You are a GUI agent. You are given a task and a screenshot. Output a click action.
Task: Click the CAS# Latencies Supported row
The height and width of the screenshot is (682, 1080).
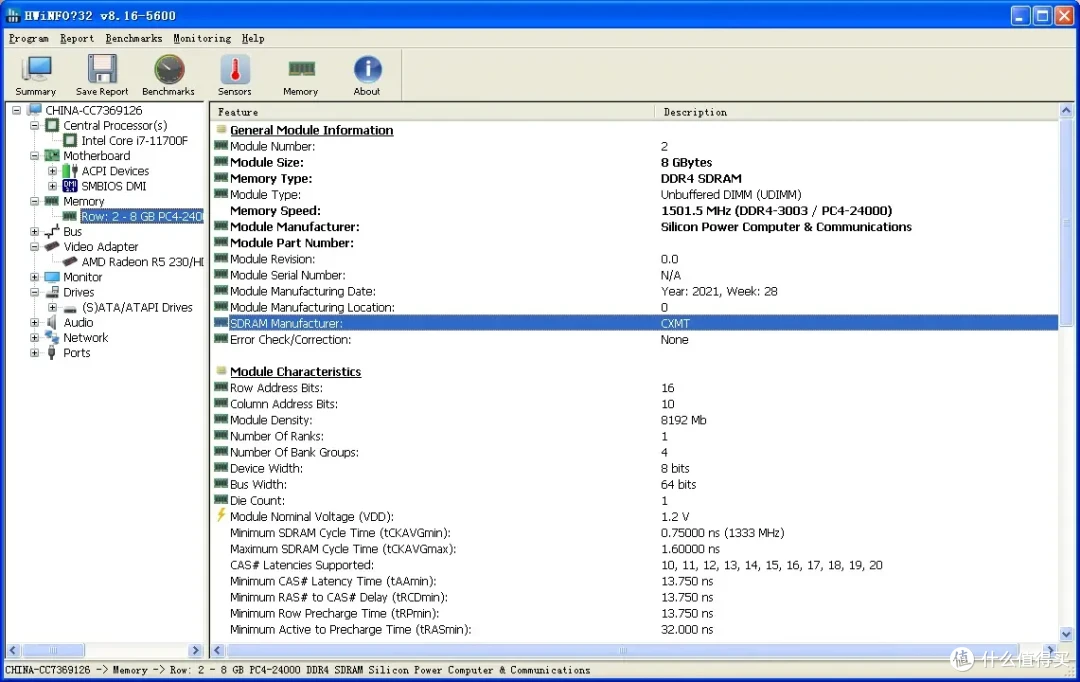[x=634, y=565]
